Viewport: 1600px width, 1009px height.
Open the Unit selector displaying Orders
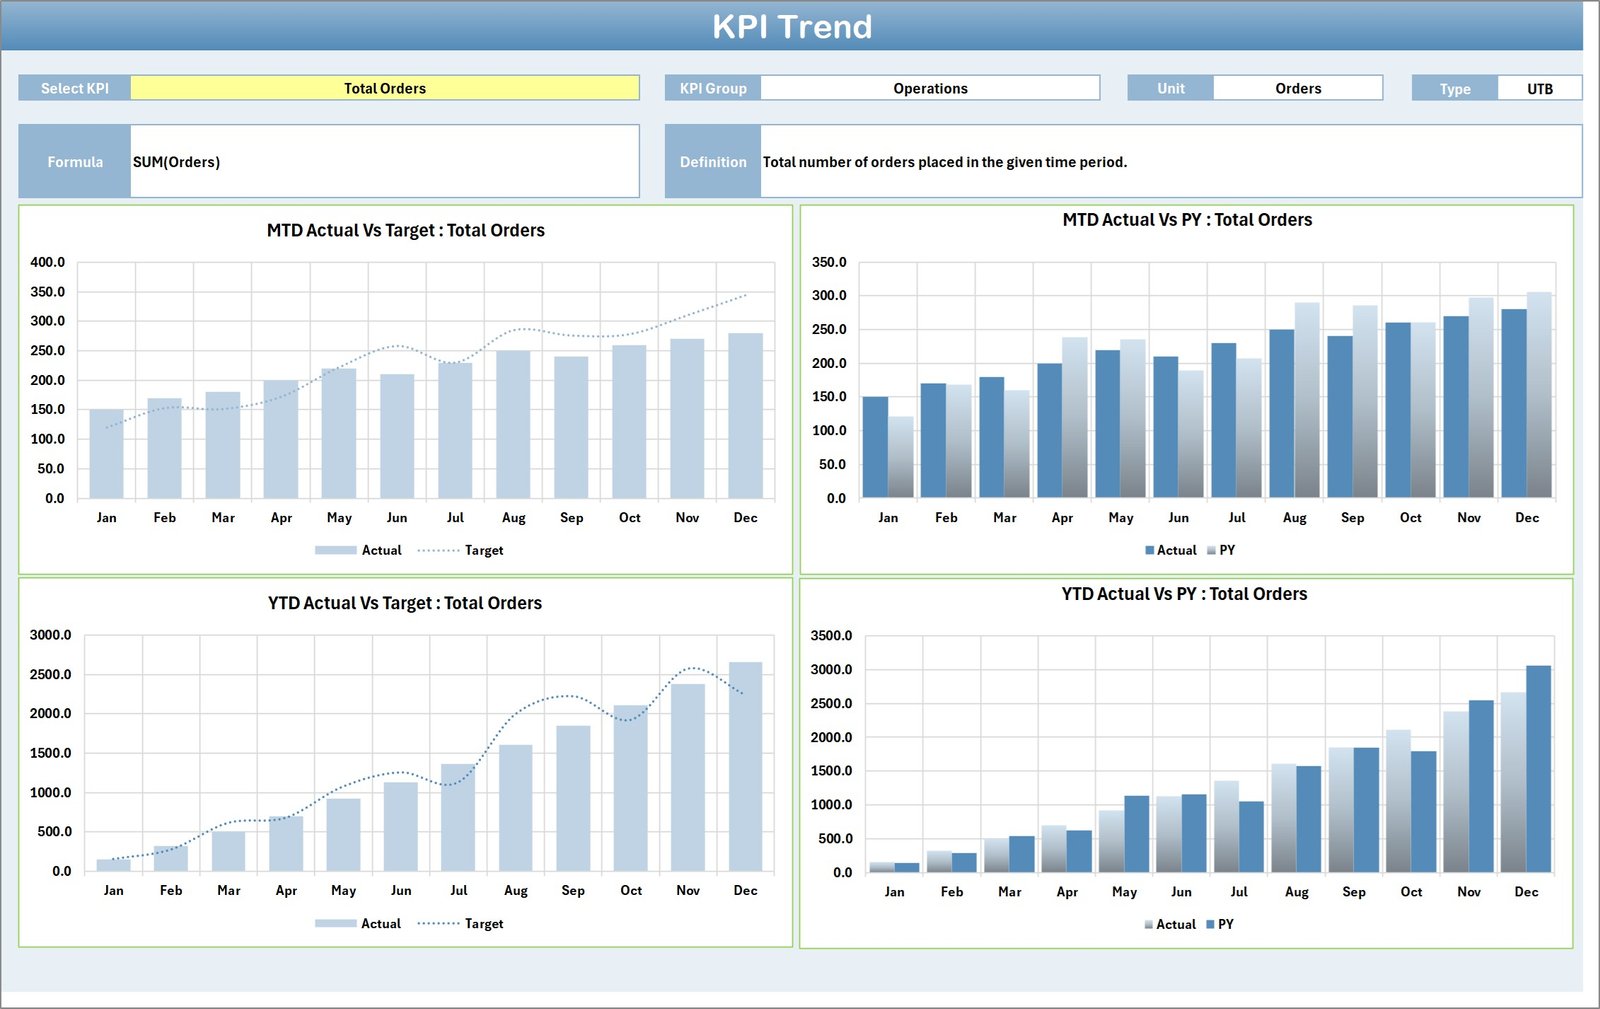pyautogui.click(x=1297, y=88)
